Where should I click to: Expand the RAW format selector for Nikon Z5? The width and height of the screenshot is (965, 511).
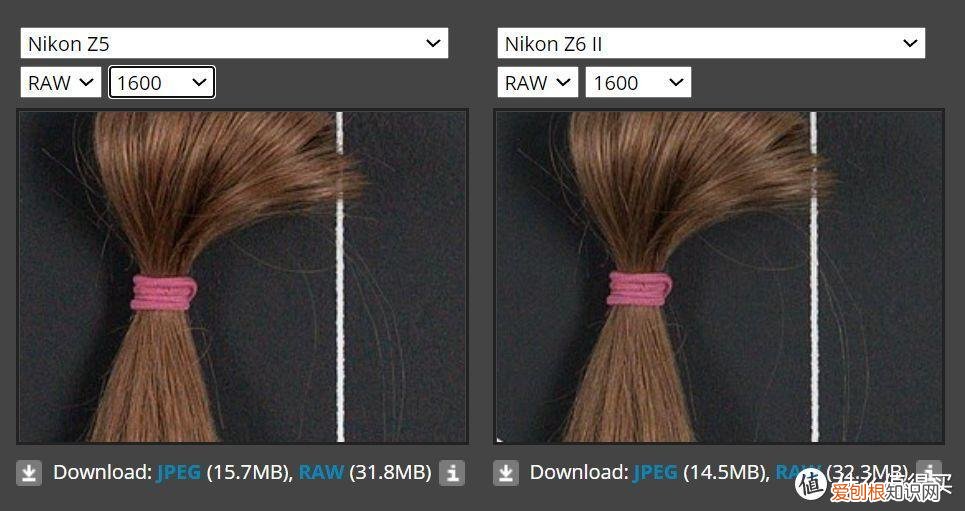point(60,83)
